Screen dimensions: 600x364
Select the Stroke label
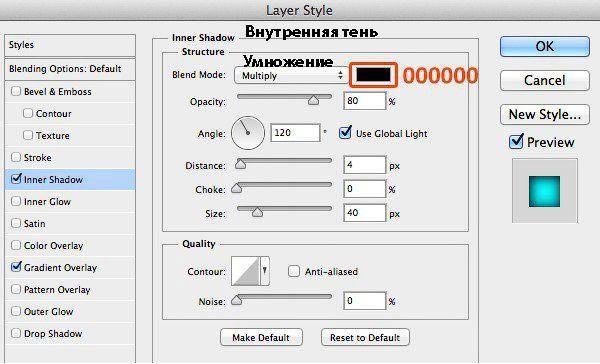pyautogui.click(x=38, y=157)
